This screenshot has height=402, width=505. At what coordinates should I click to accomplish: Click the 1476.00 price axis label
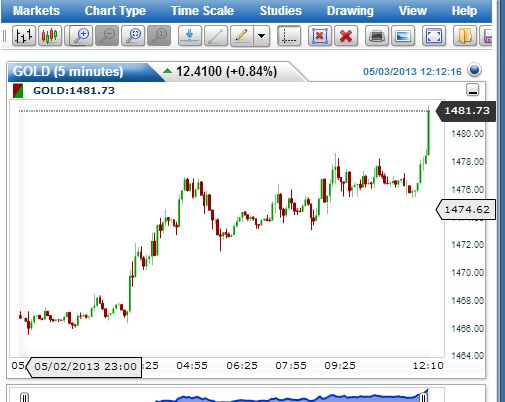pos(467,189)
